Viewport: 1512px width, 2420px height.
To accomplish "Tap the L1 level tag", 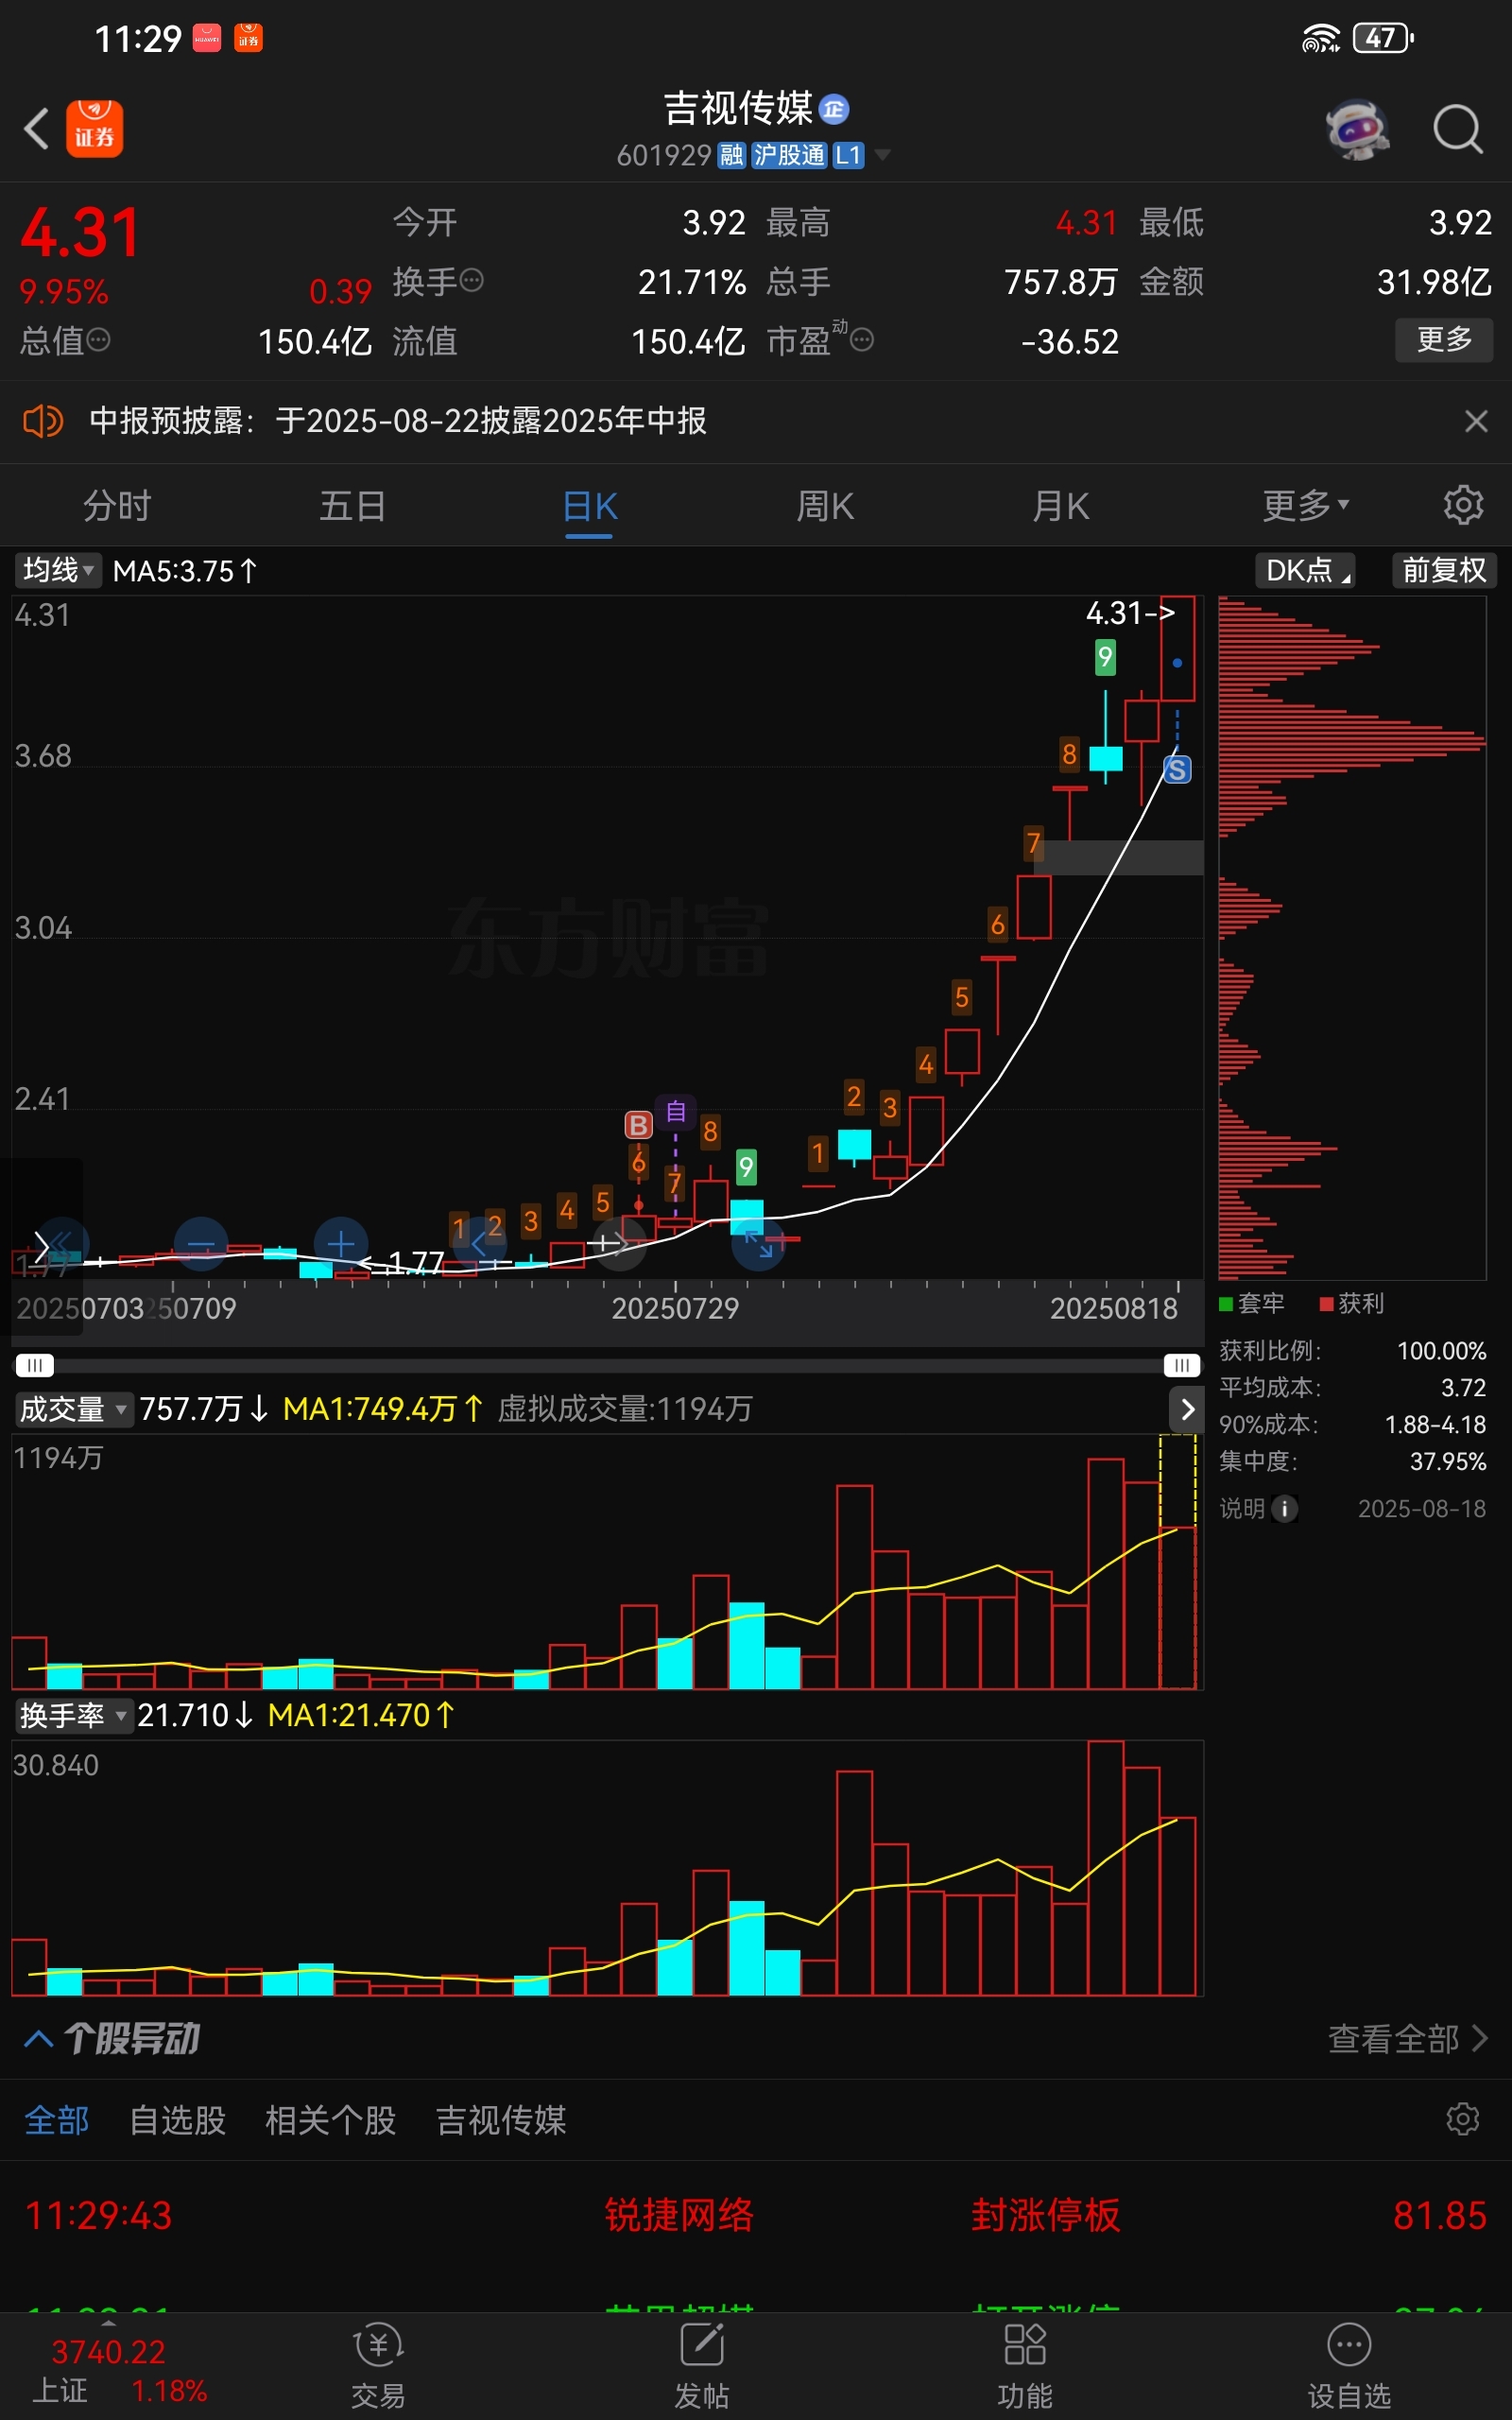I will tap(848, 155).
